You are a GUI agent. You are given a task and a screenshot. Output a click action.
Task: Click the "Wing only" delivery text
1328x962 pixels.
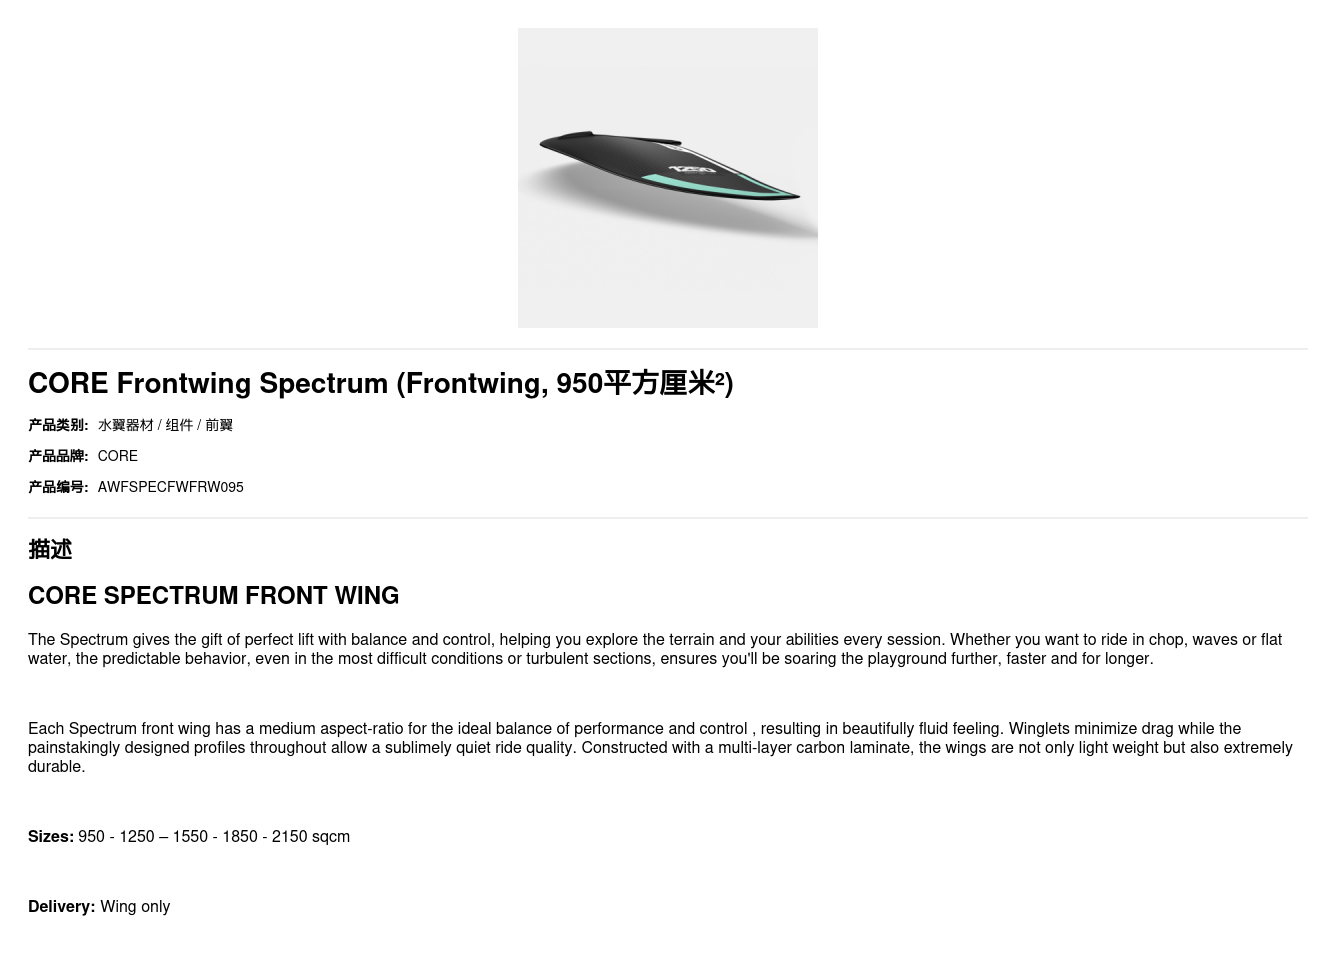point(135,907)
